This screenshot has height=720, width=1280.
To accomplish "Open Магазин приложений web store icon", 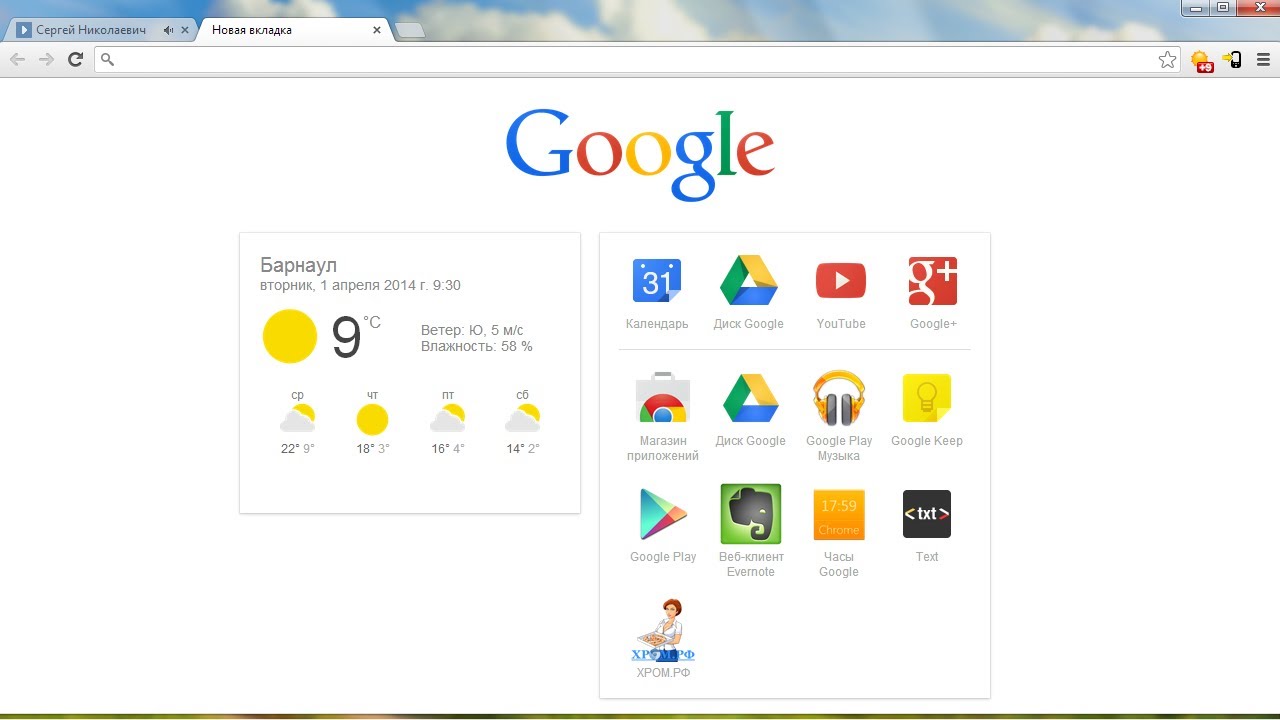I will coord(662,398).
